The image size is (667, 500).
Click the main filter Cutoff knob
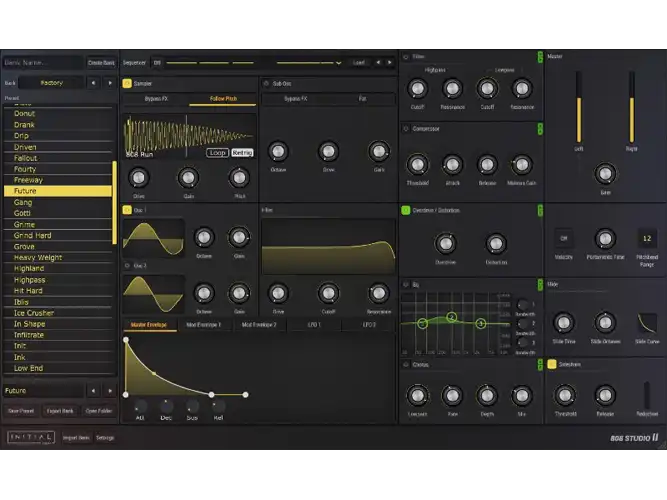pos(328,293)
